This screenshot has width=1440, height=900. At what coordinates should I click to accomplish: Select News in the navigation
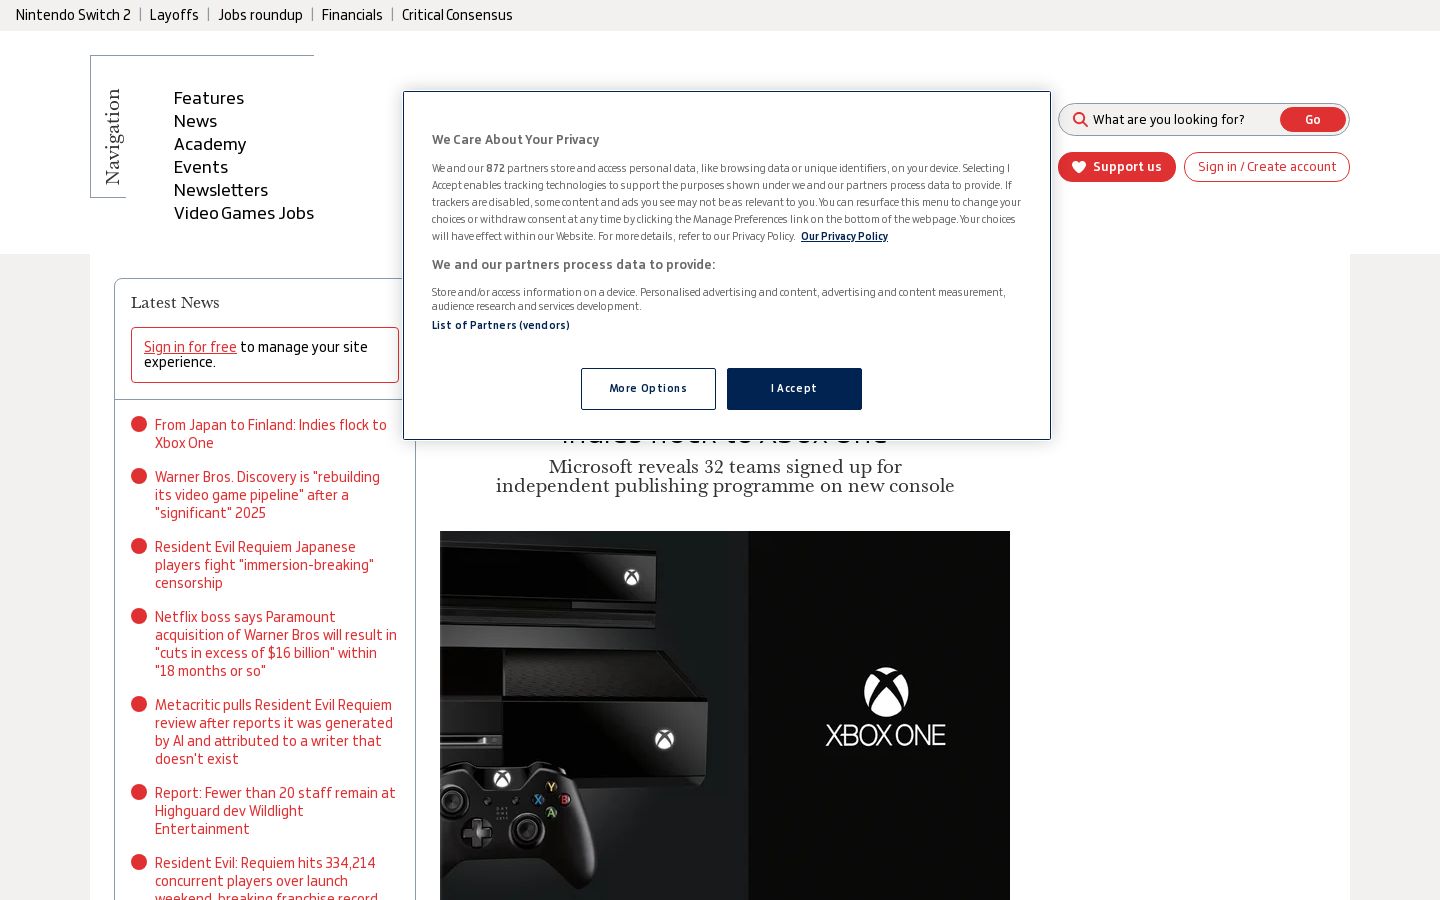coord(195,121)
